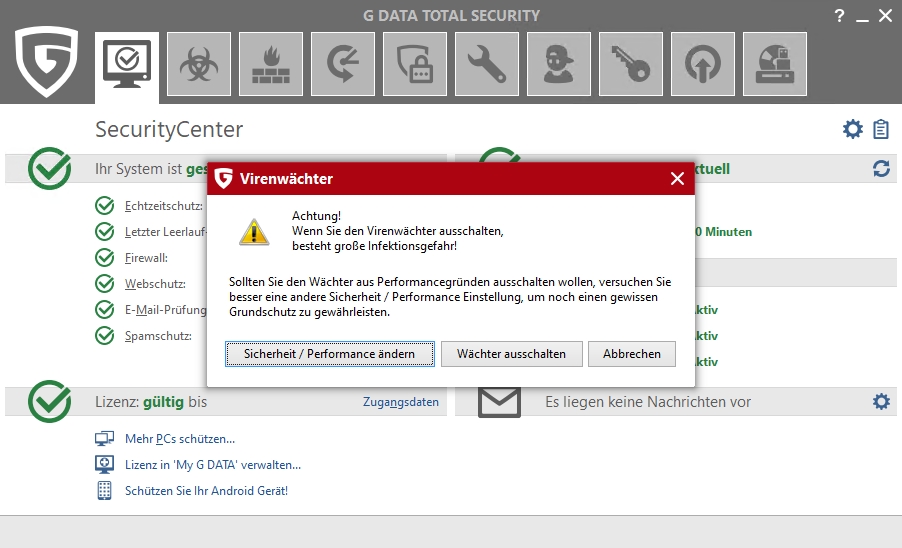The image size is (902, 548).
Task: Click the large license status check icon
Action: click(49, 401)
